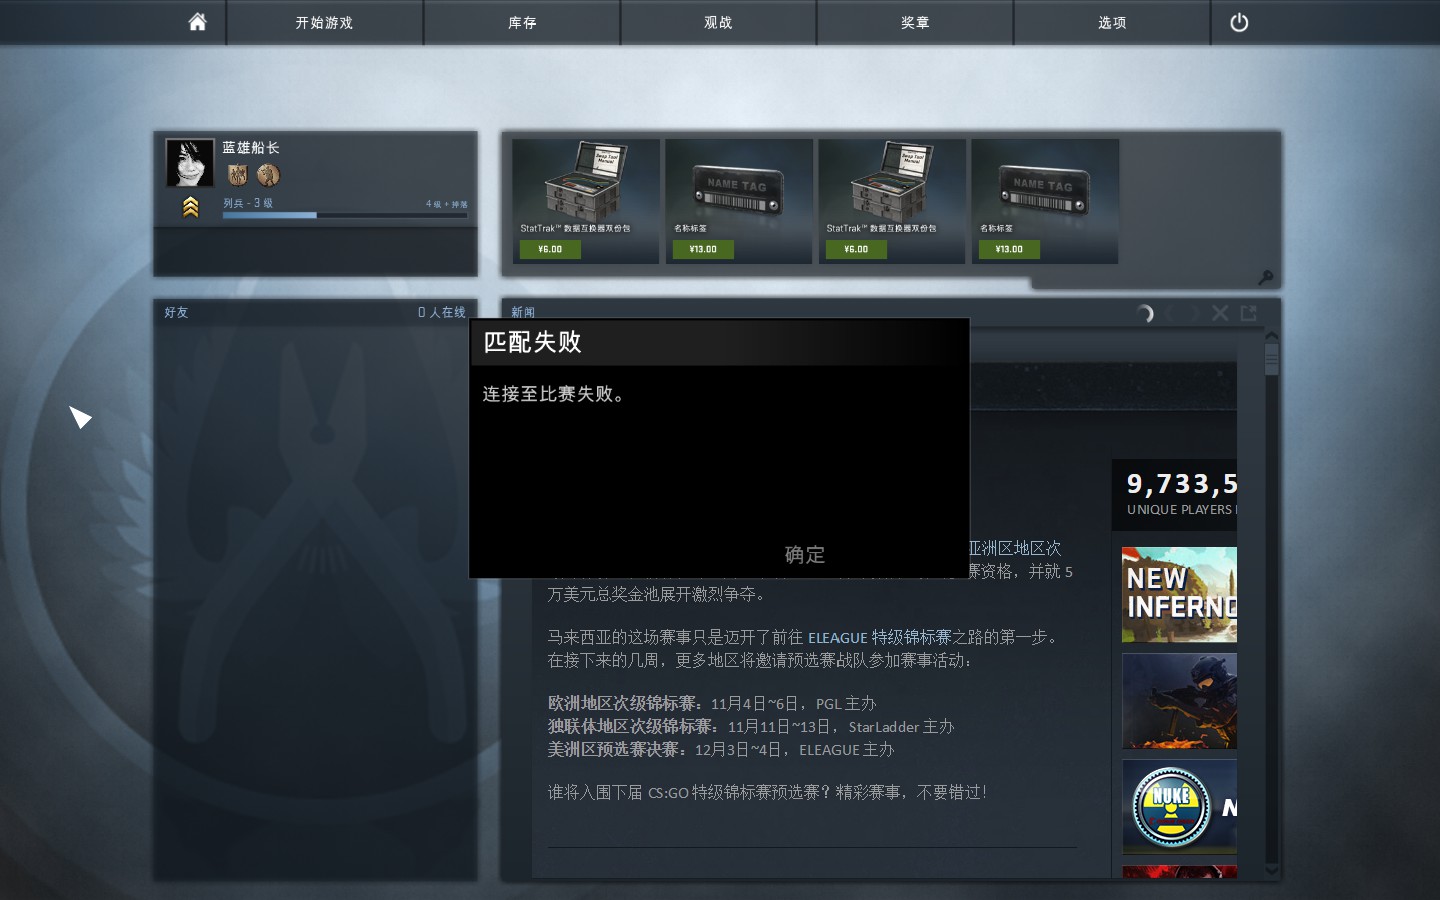Image resolution: width=1440 pixels, height=900 pixels.
Task: Click the news scrollbar up arrow
Action: pos(1272,337)
